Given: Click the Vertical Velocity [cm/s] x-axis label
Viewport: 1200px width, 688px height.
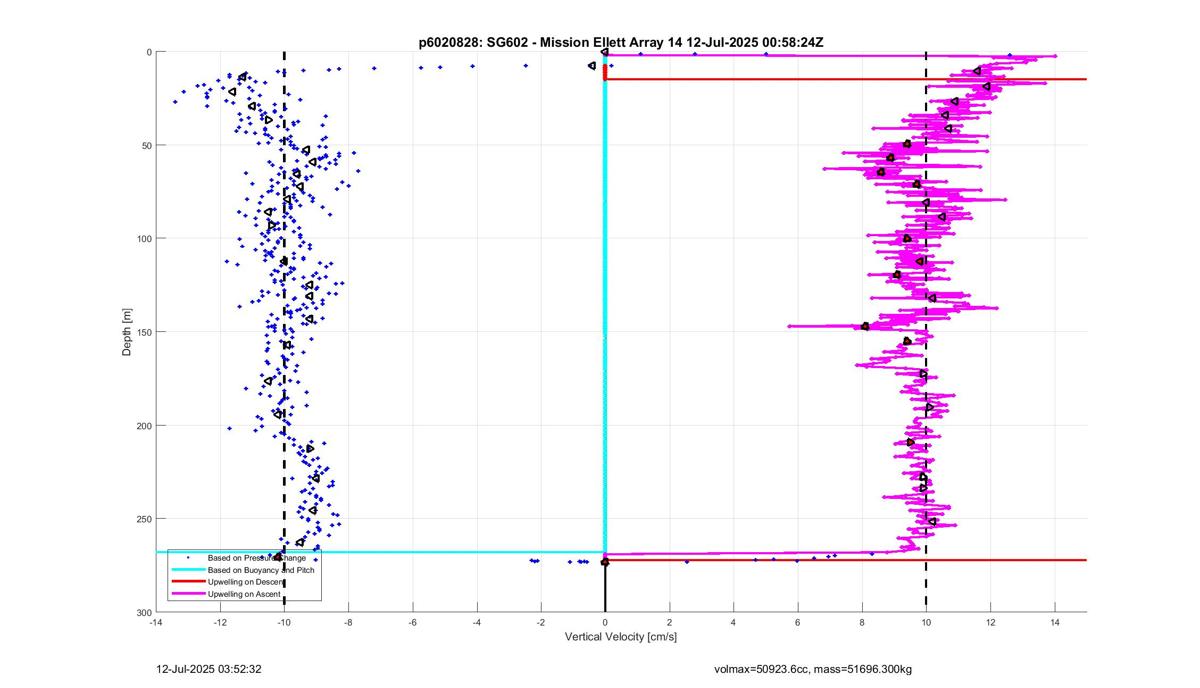Looking at the screenshot, I should pyautogui.click(x=621, y=637).
